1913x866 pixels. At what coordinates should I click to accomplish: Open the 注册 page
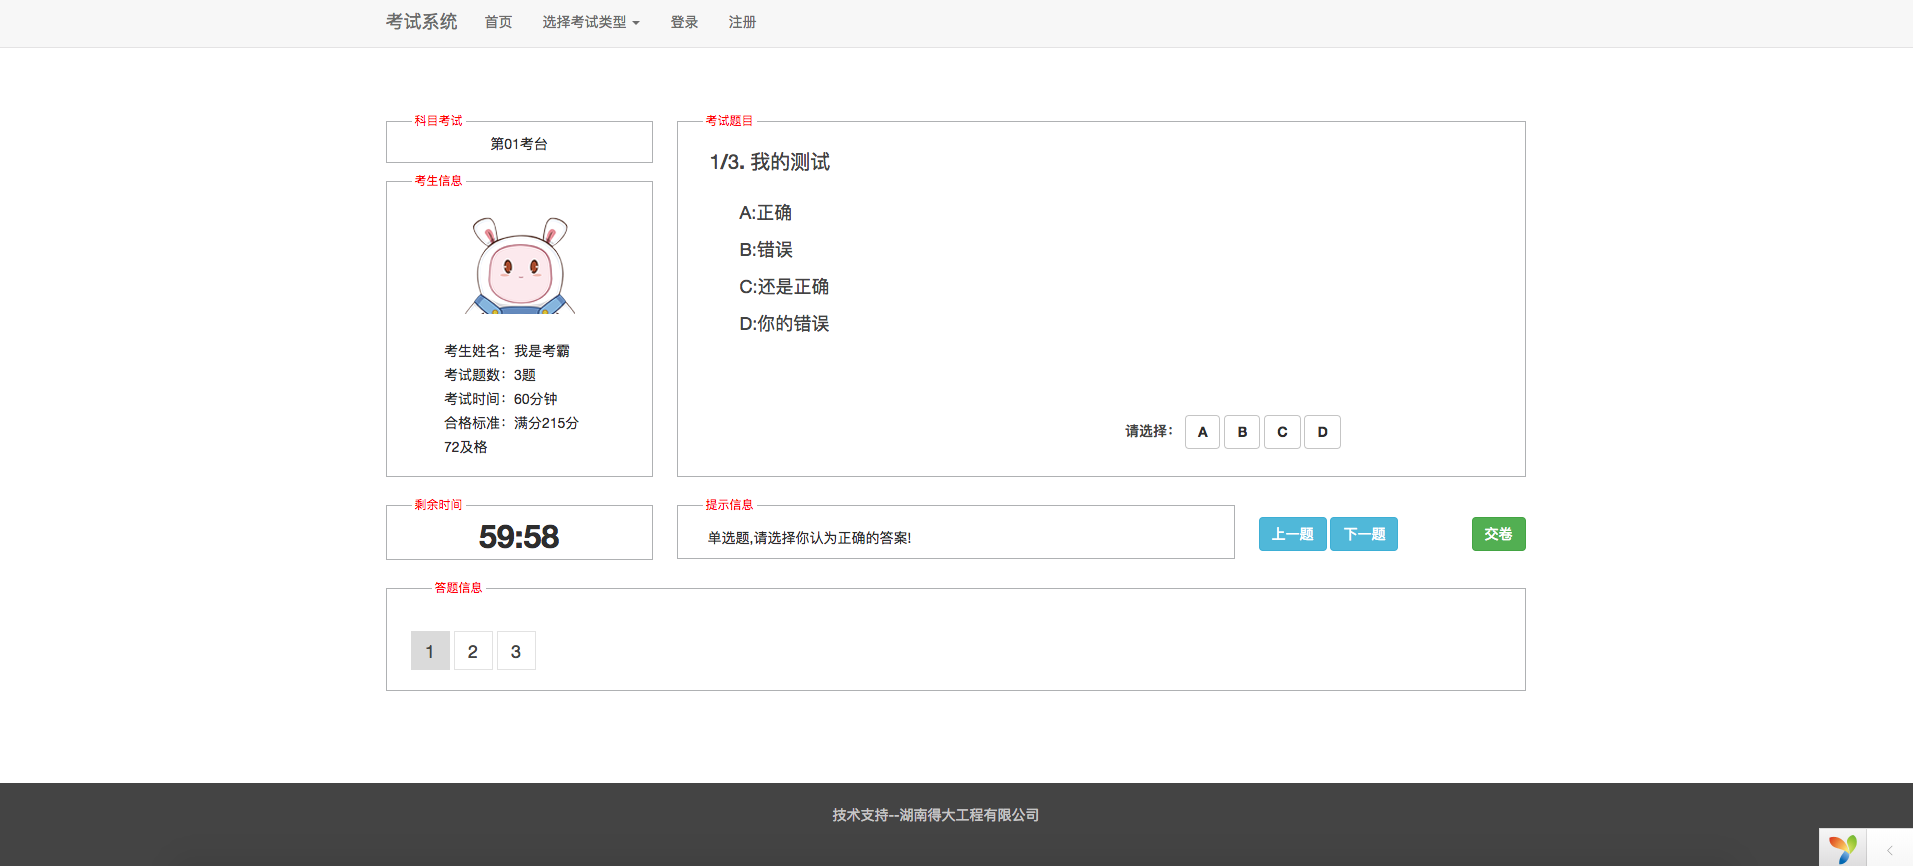coord(742,22)
